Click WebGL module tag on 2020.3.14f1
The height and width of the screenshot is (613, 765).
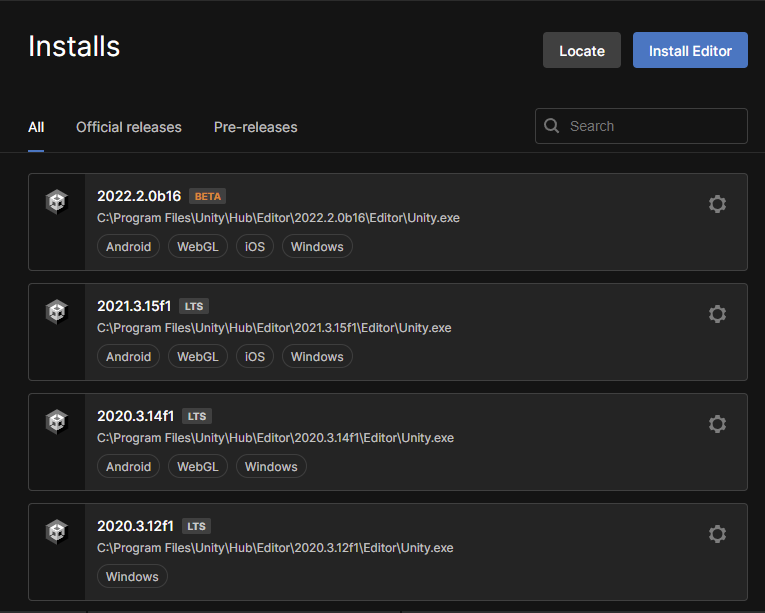[198, 467]
